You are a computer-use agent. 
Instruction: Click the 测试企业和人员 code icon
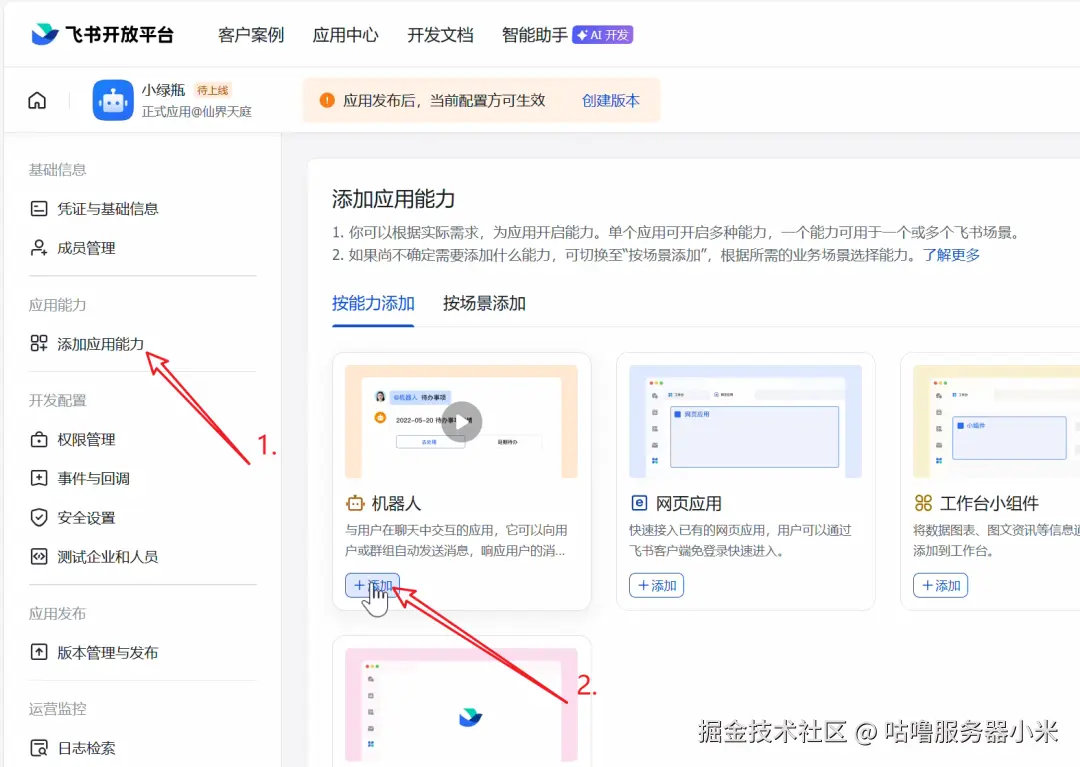coord(39,556)
